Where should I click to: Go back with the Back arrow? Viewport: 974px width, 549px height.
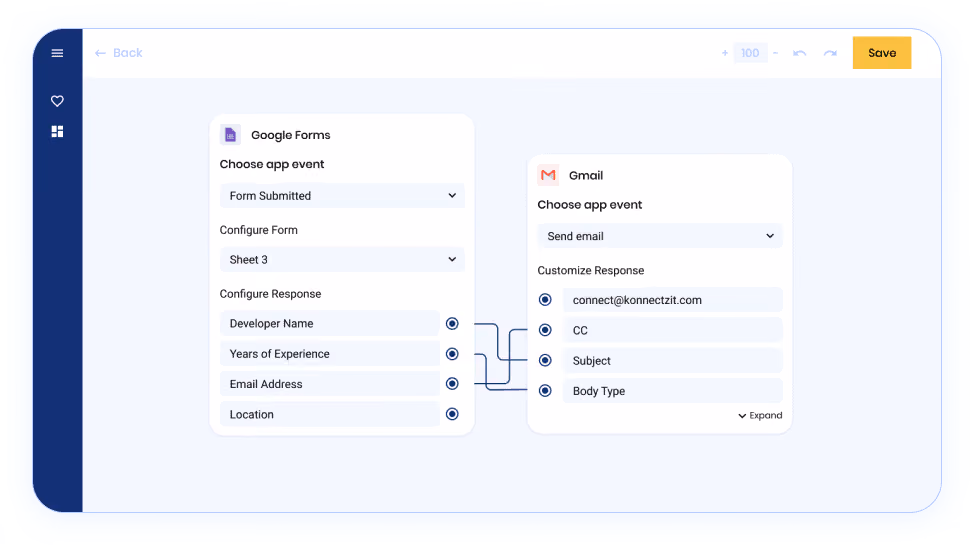click(x=118, y=53)
